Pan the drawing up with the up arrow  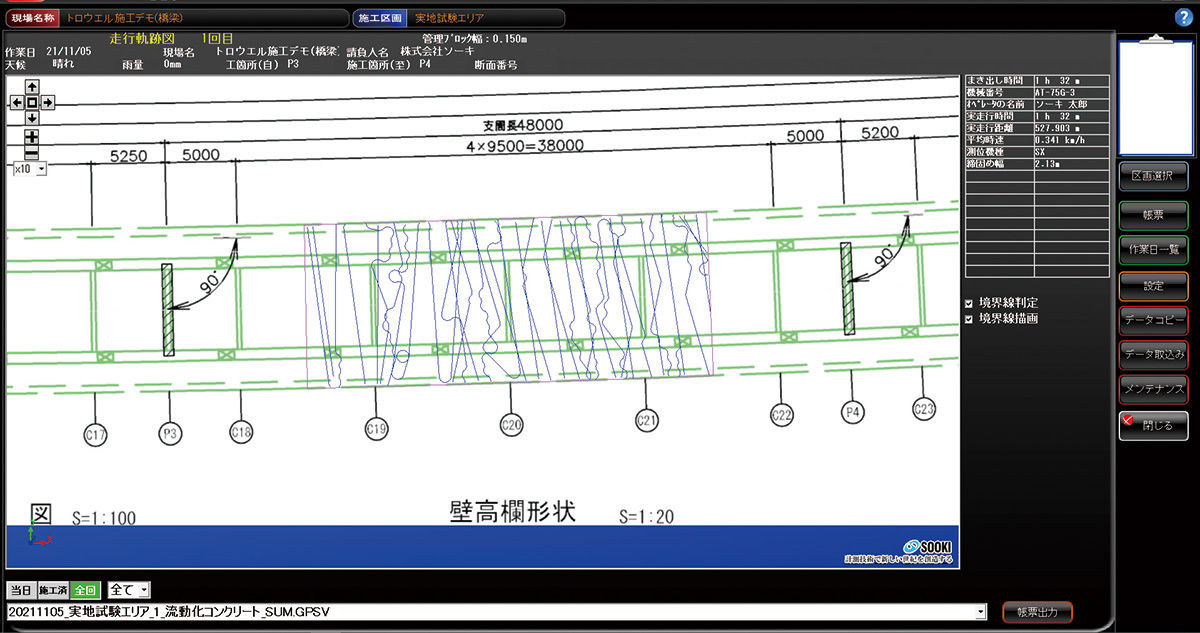31,87
